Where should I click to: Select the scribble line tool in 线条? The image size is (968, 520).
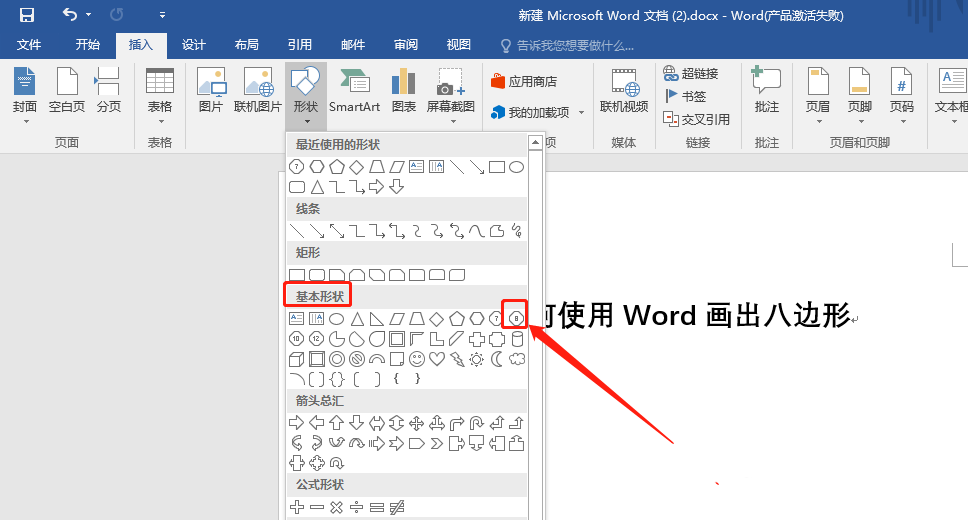[517, 231]
